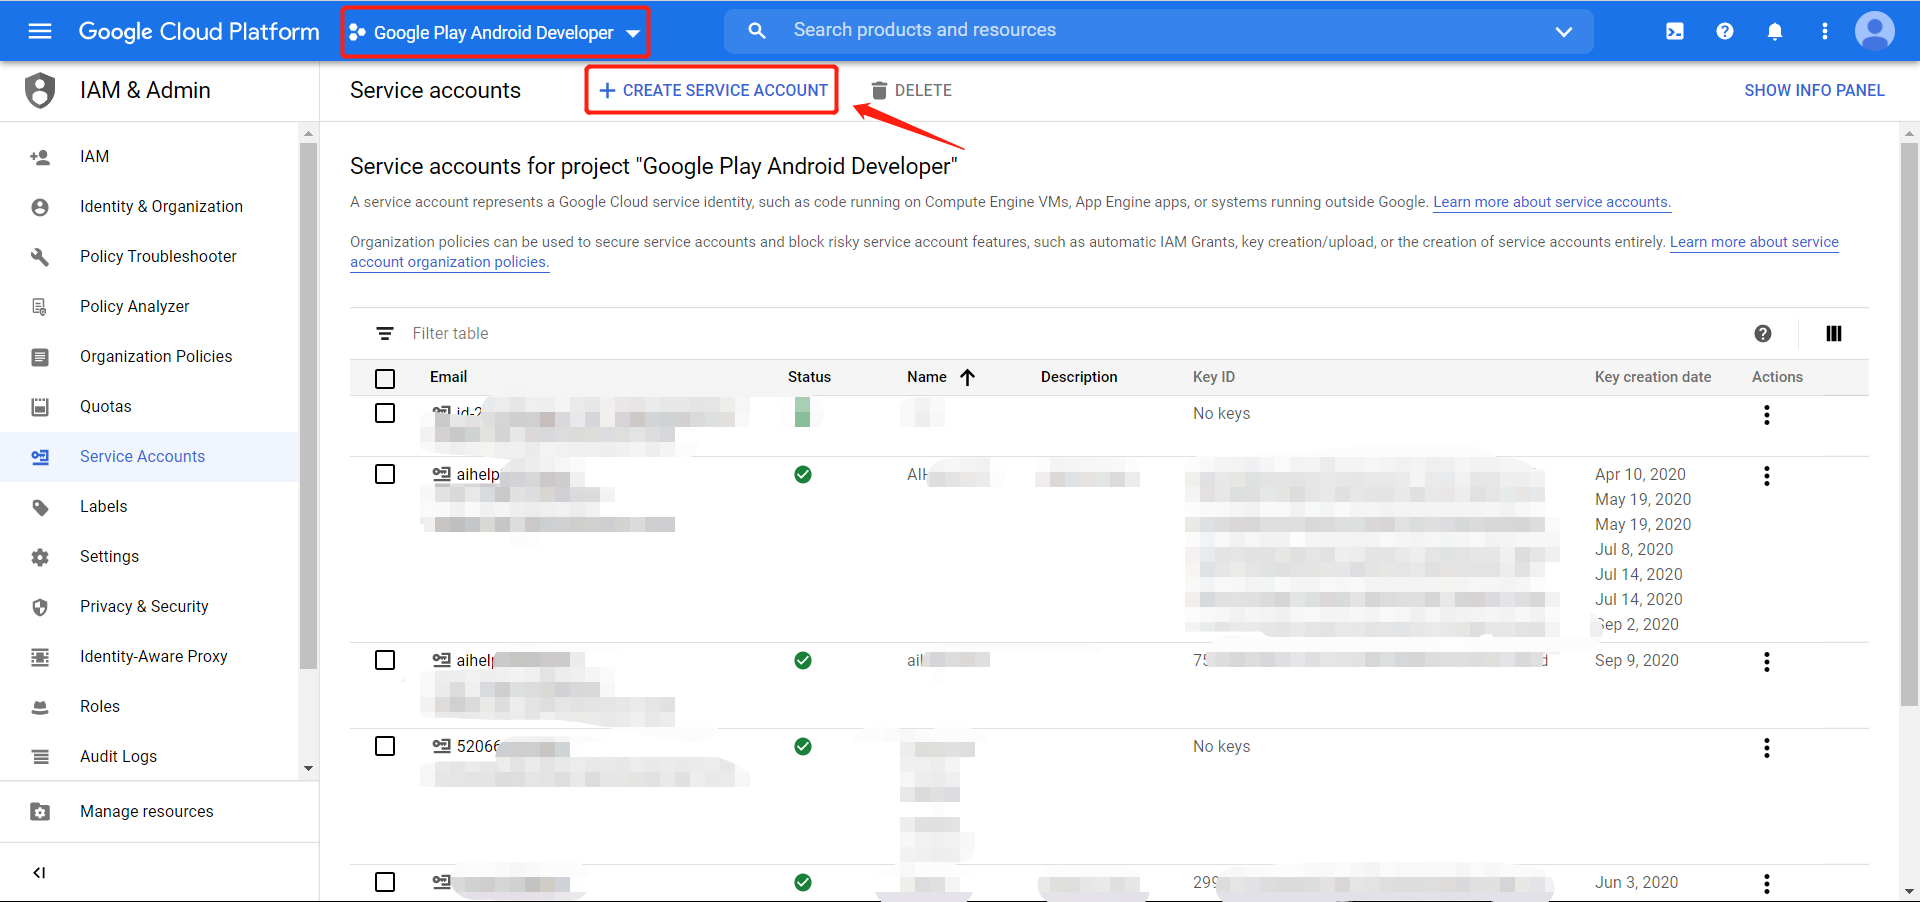Click Show Info Panel
Image resolution: width=1920 pixels, height=902 pixels.
pyautogui.click(x=1814, y=90)
